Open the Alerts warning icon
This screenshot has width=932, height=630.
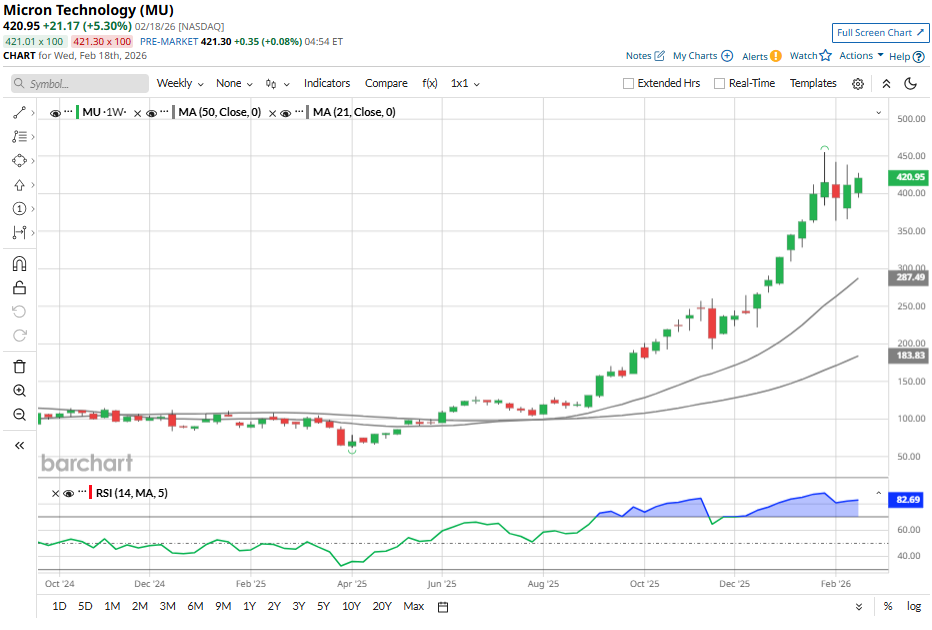776,56
